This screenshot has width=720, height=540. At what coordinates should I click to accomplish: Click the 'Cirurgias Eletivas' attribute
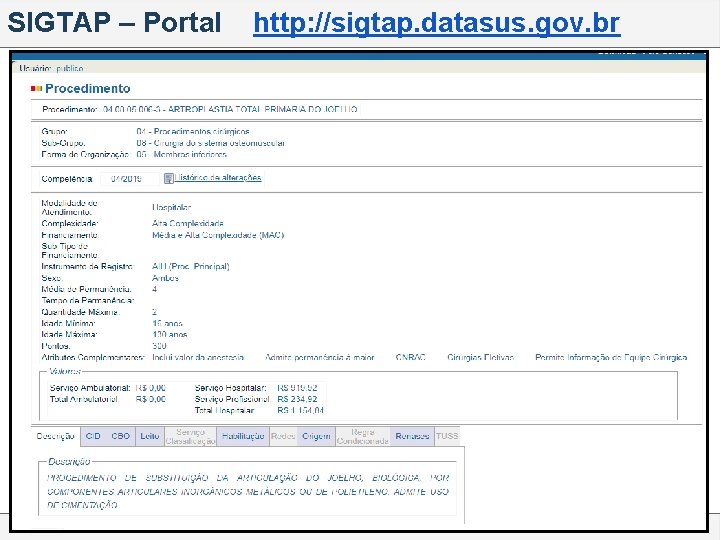pos(480,357)
